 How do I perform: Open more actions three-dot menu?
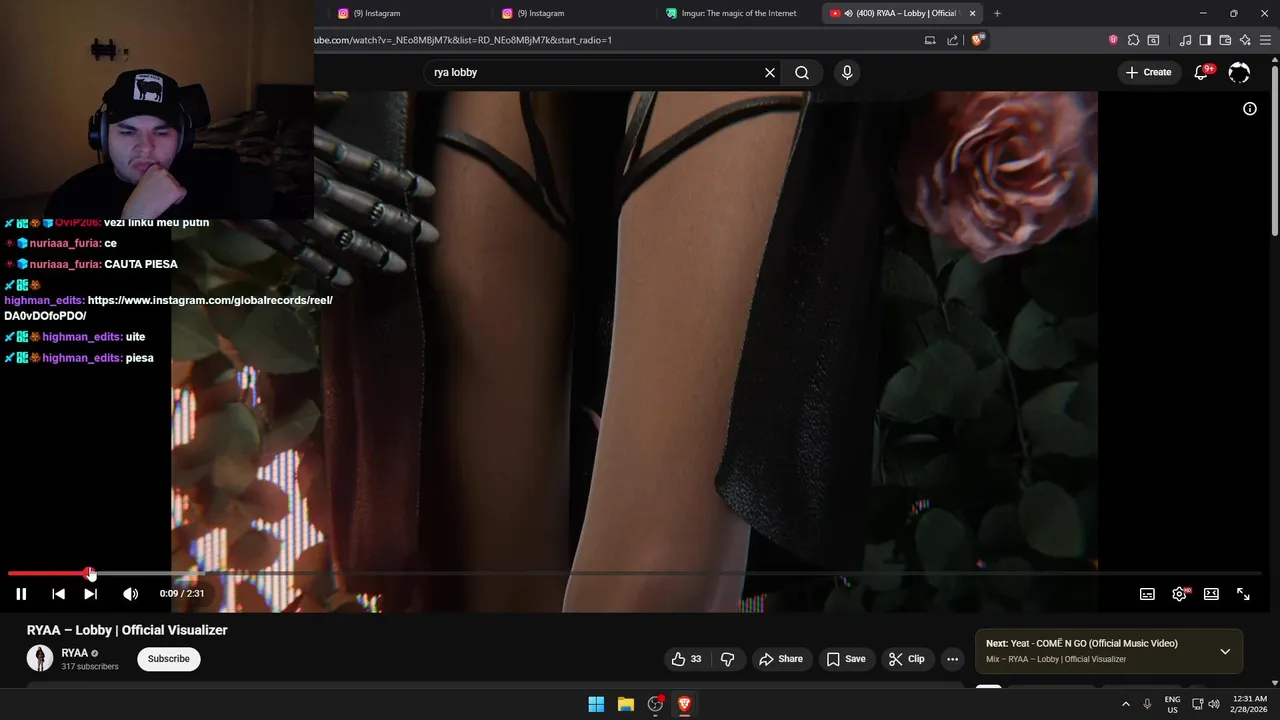coord(952,659)
